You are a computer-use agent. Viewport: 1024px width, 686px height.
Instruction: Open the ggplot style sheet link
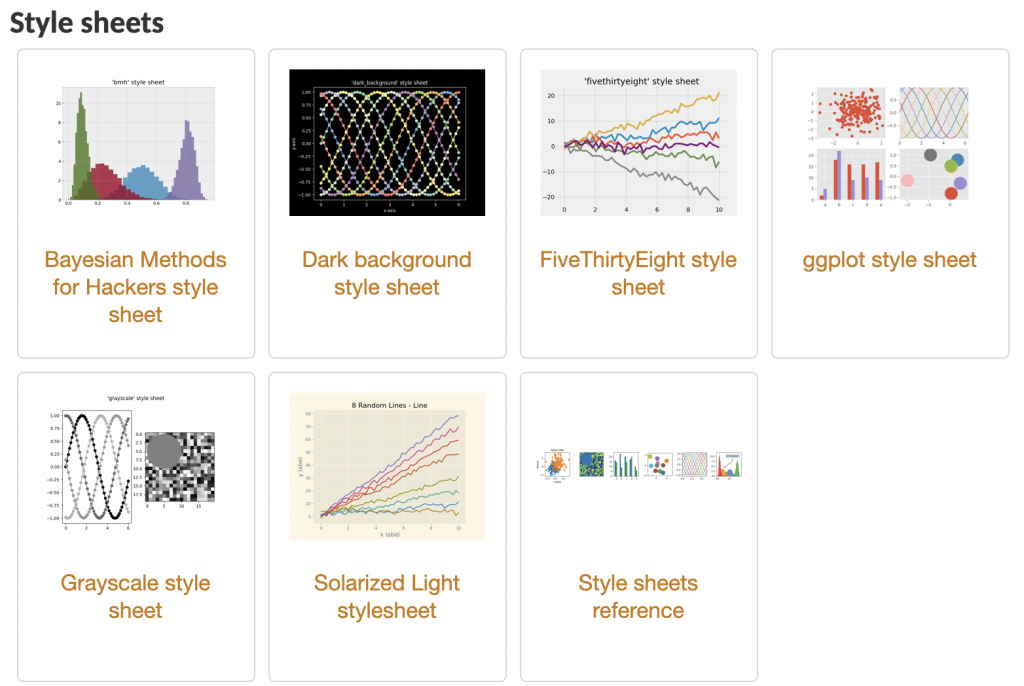(x=889, y=260)
